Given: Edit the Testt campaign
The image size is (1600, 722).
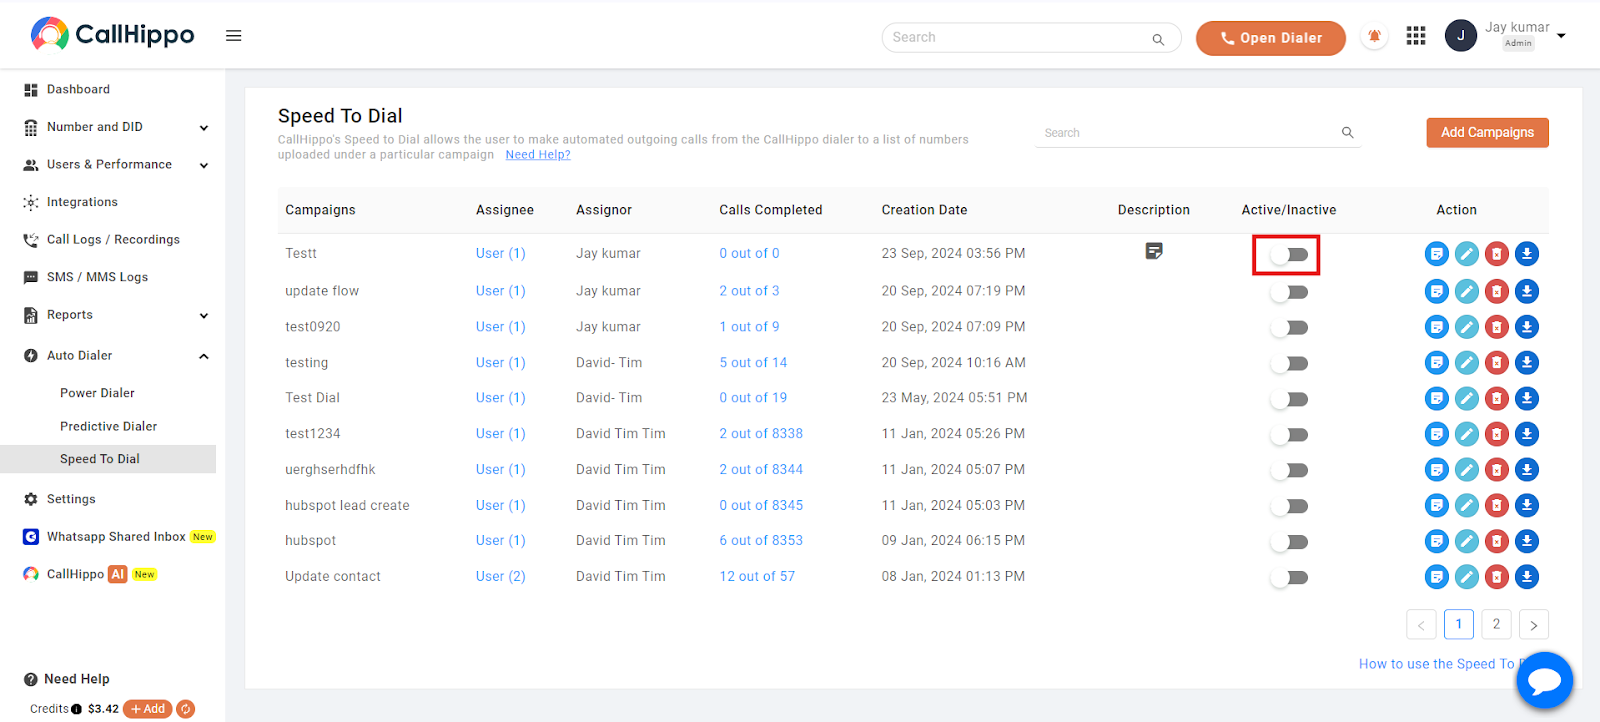Looking at the screenshot, I should click(1466, 254).
